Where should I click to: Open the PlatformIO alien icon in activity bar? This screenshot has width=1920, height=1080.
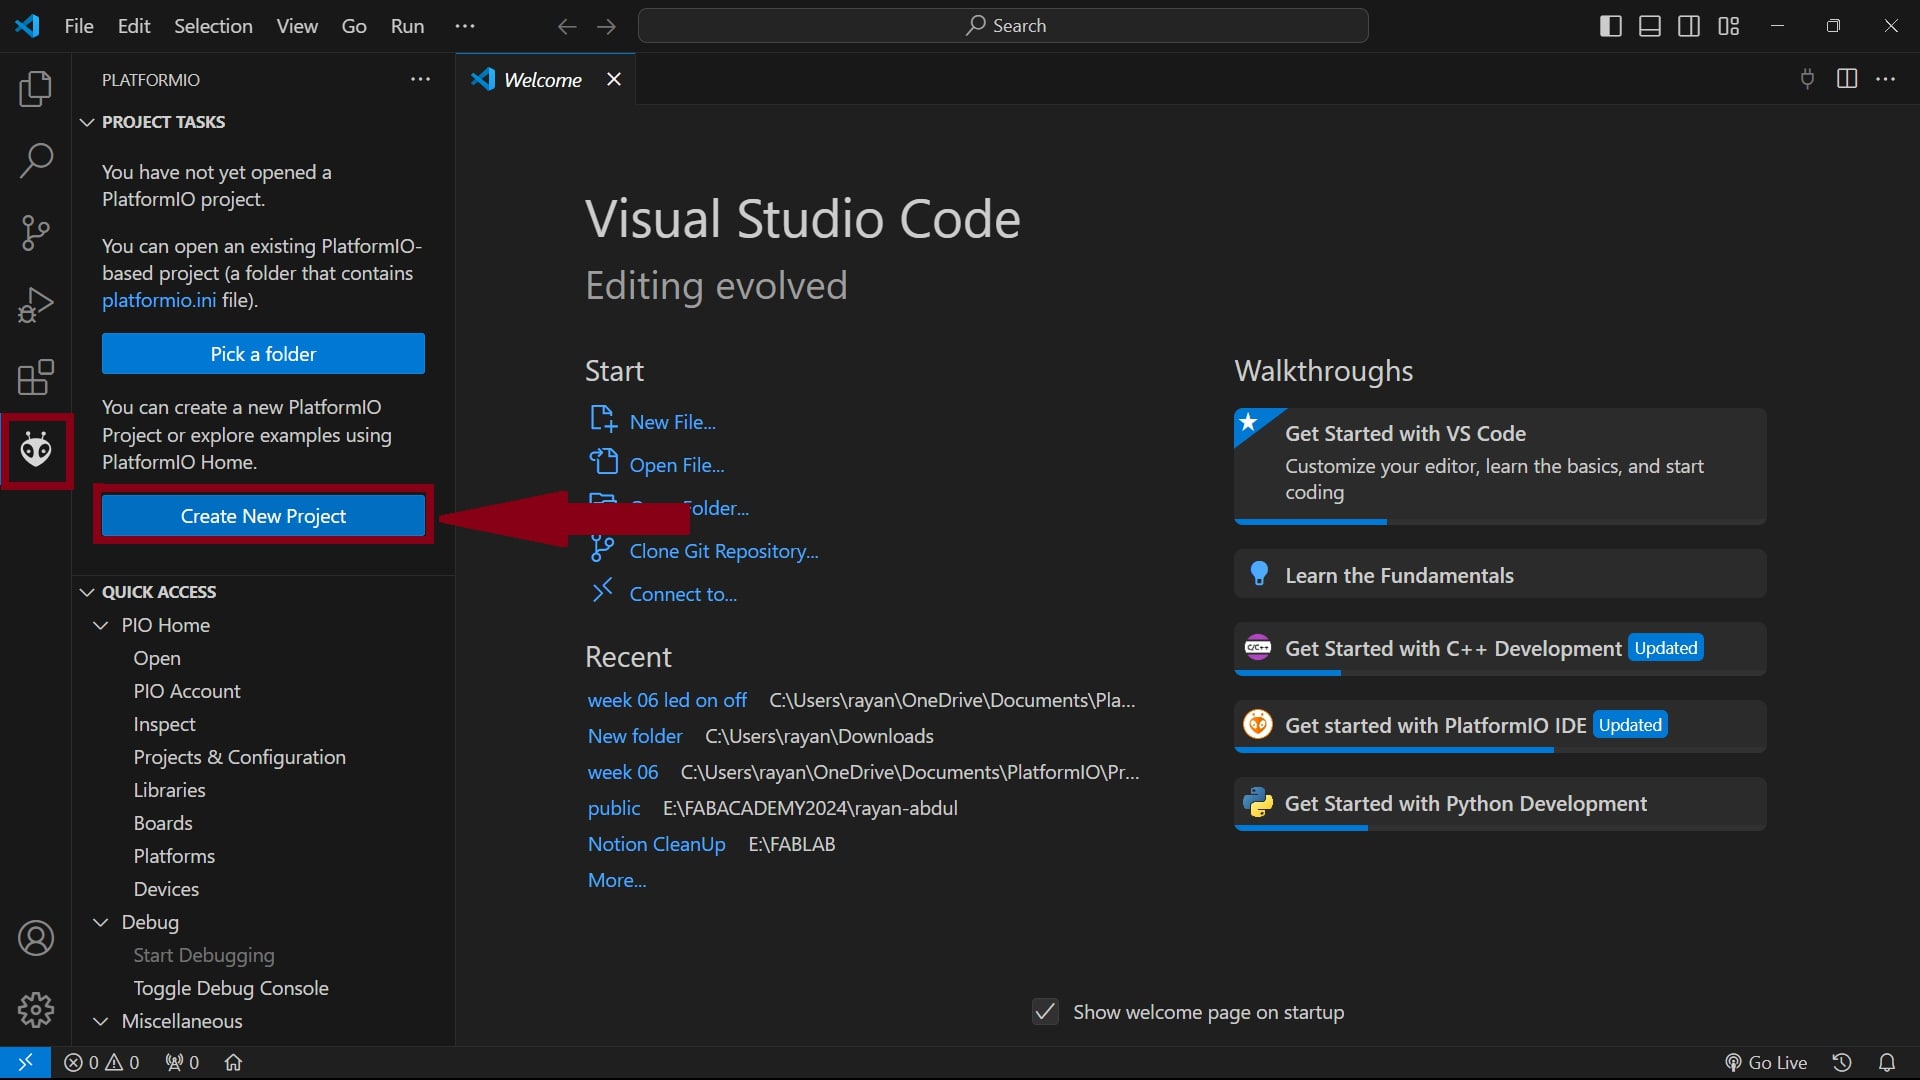click(36, 451)
